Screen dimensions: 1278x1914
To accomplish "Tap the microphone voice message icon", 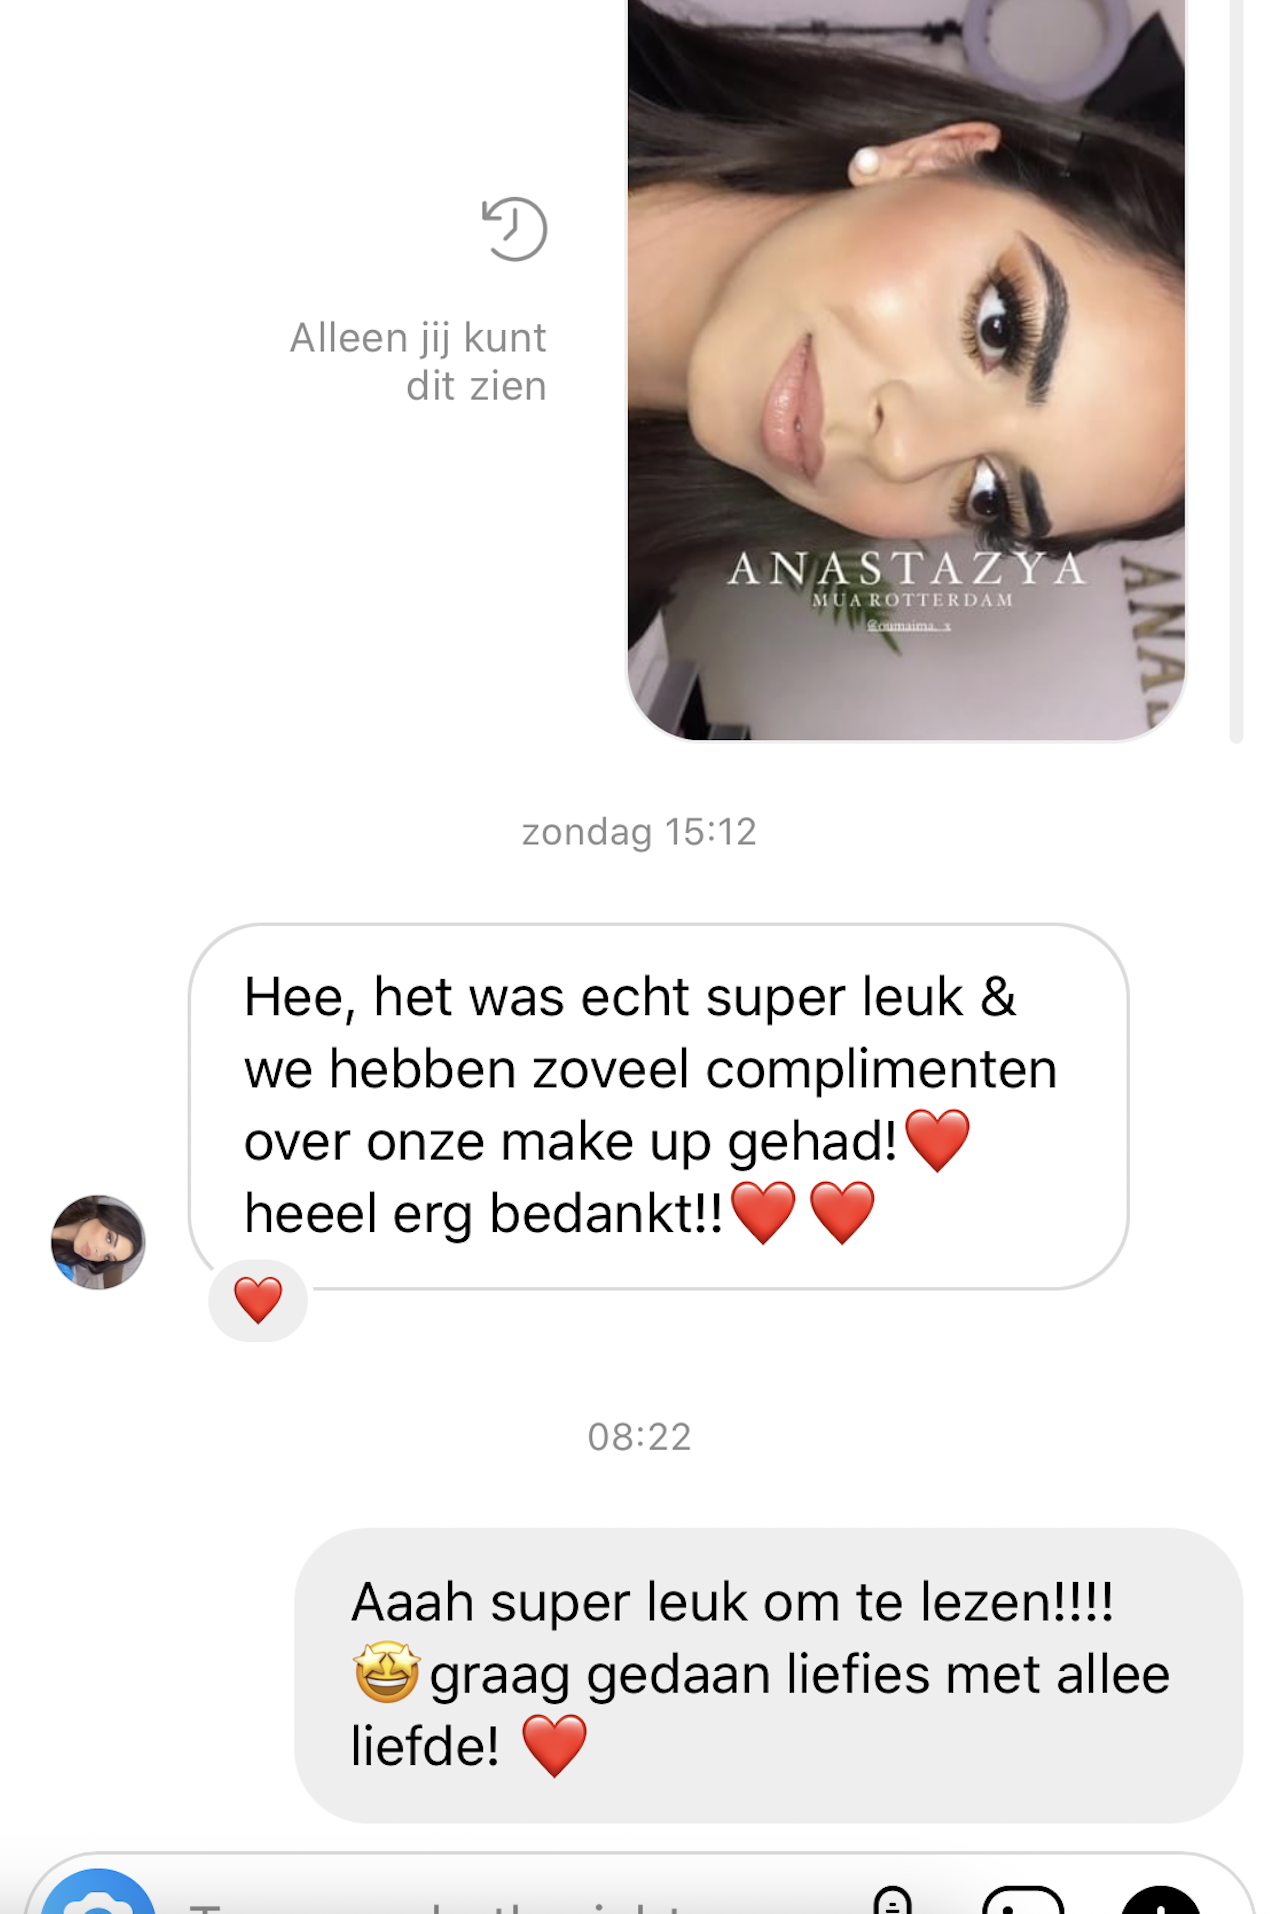I will pyautogui.click(x=892, y=1900).
